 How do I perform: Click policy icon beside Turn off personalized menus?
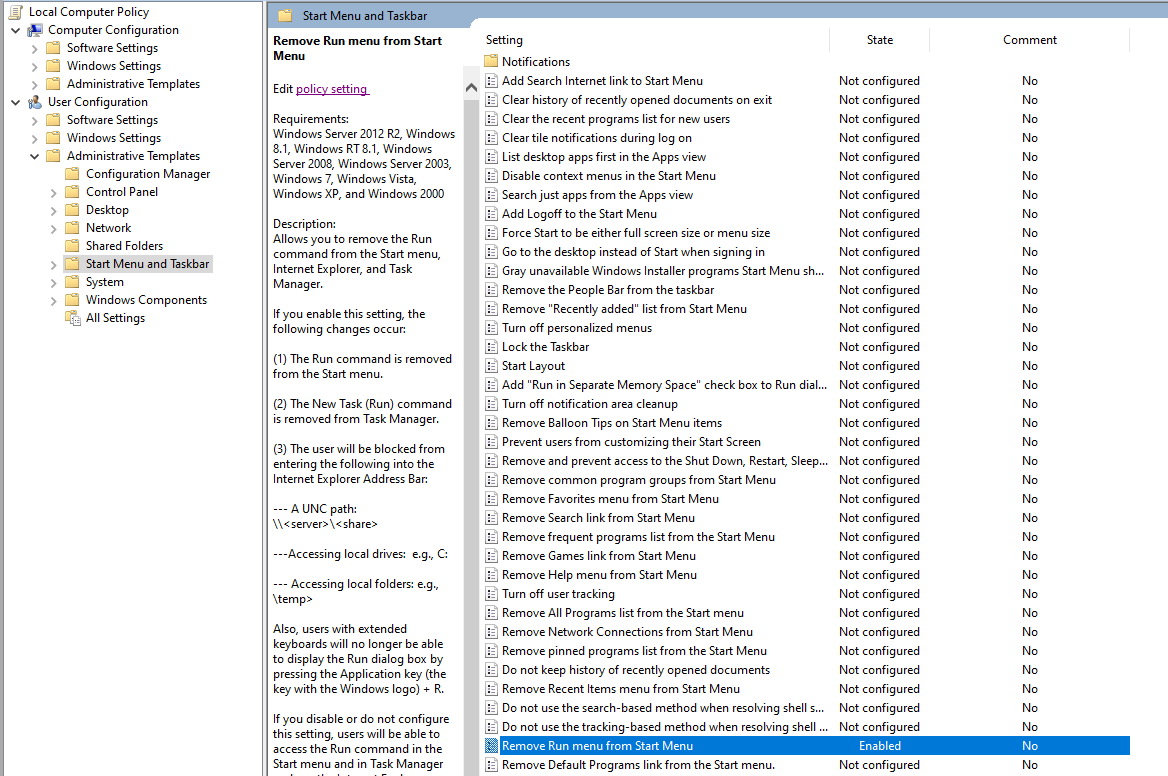tap(491, 328)
